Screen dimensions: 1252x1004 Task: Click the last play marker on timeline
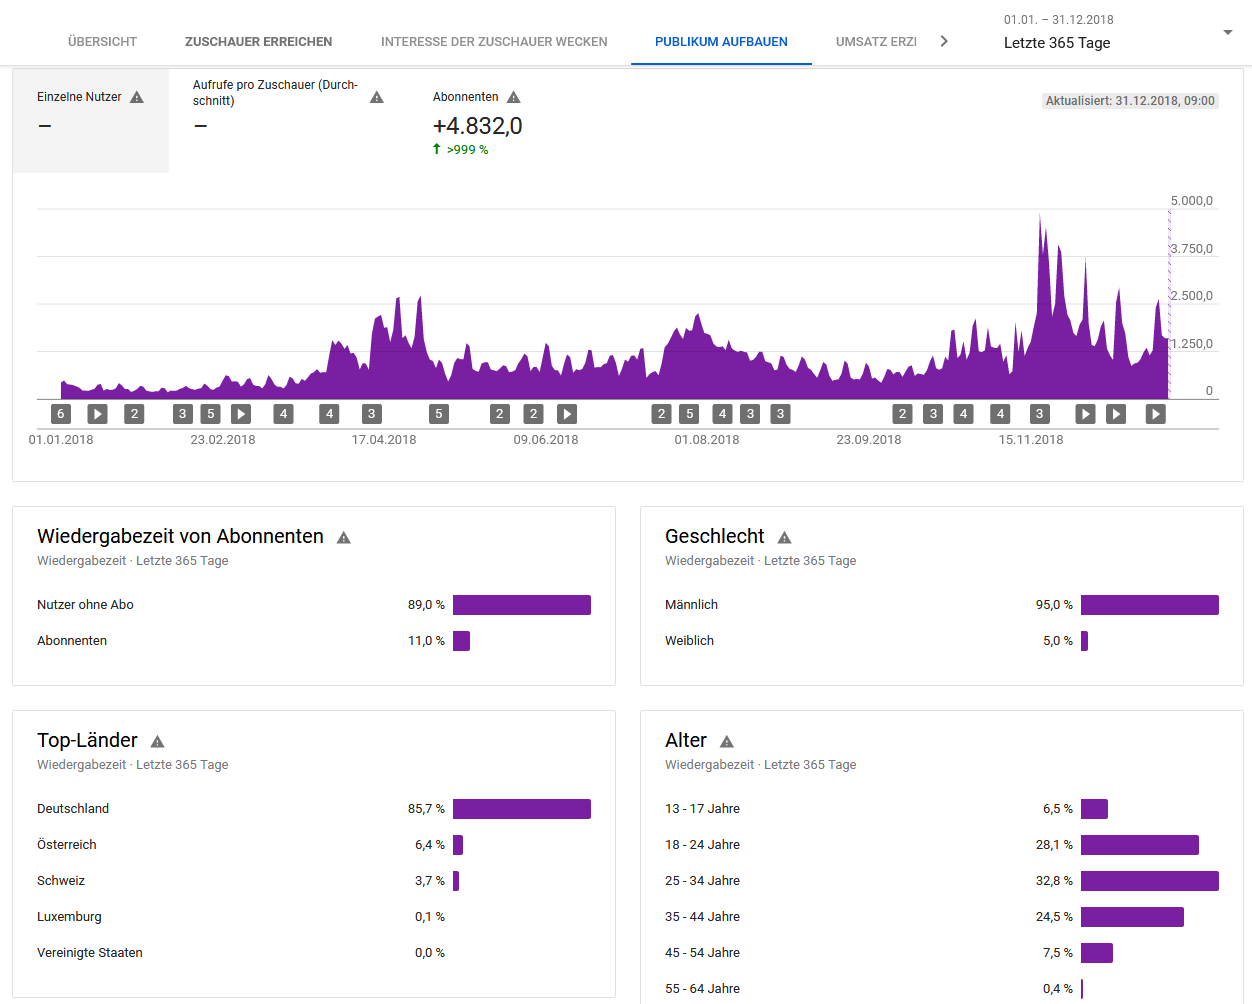[x=1155, y=414]
